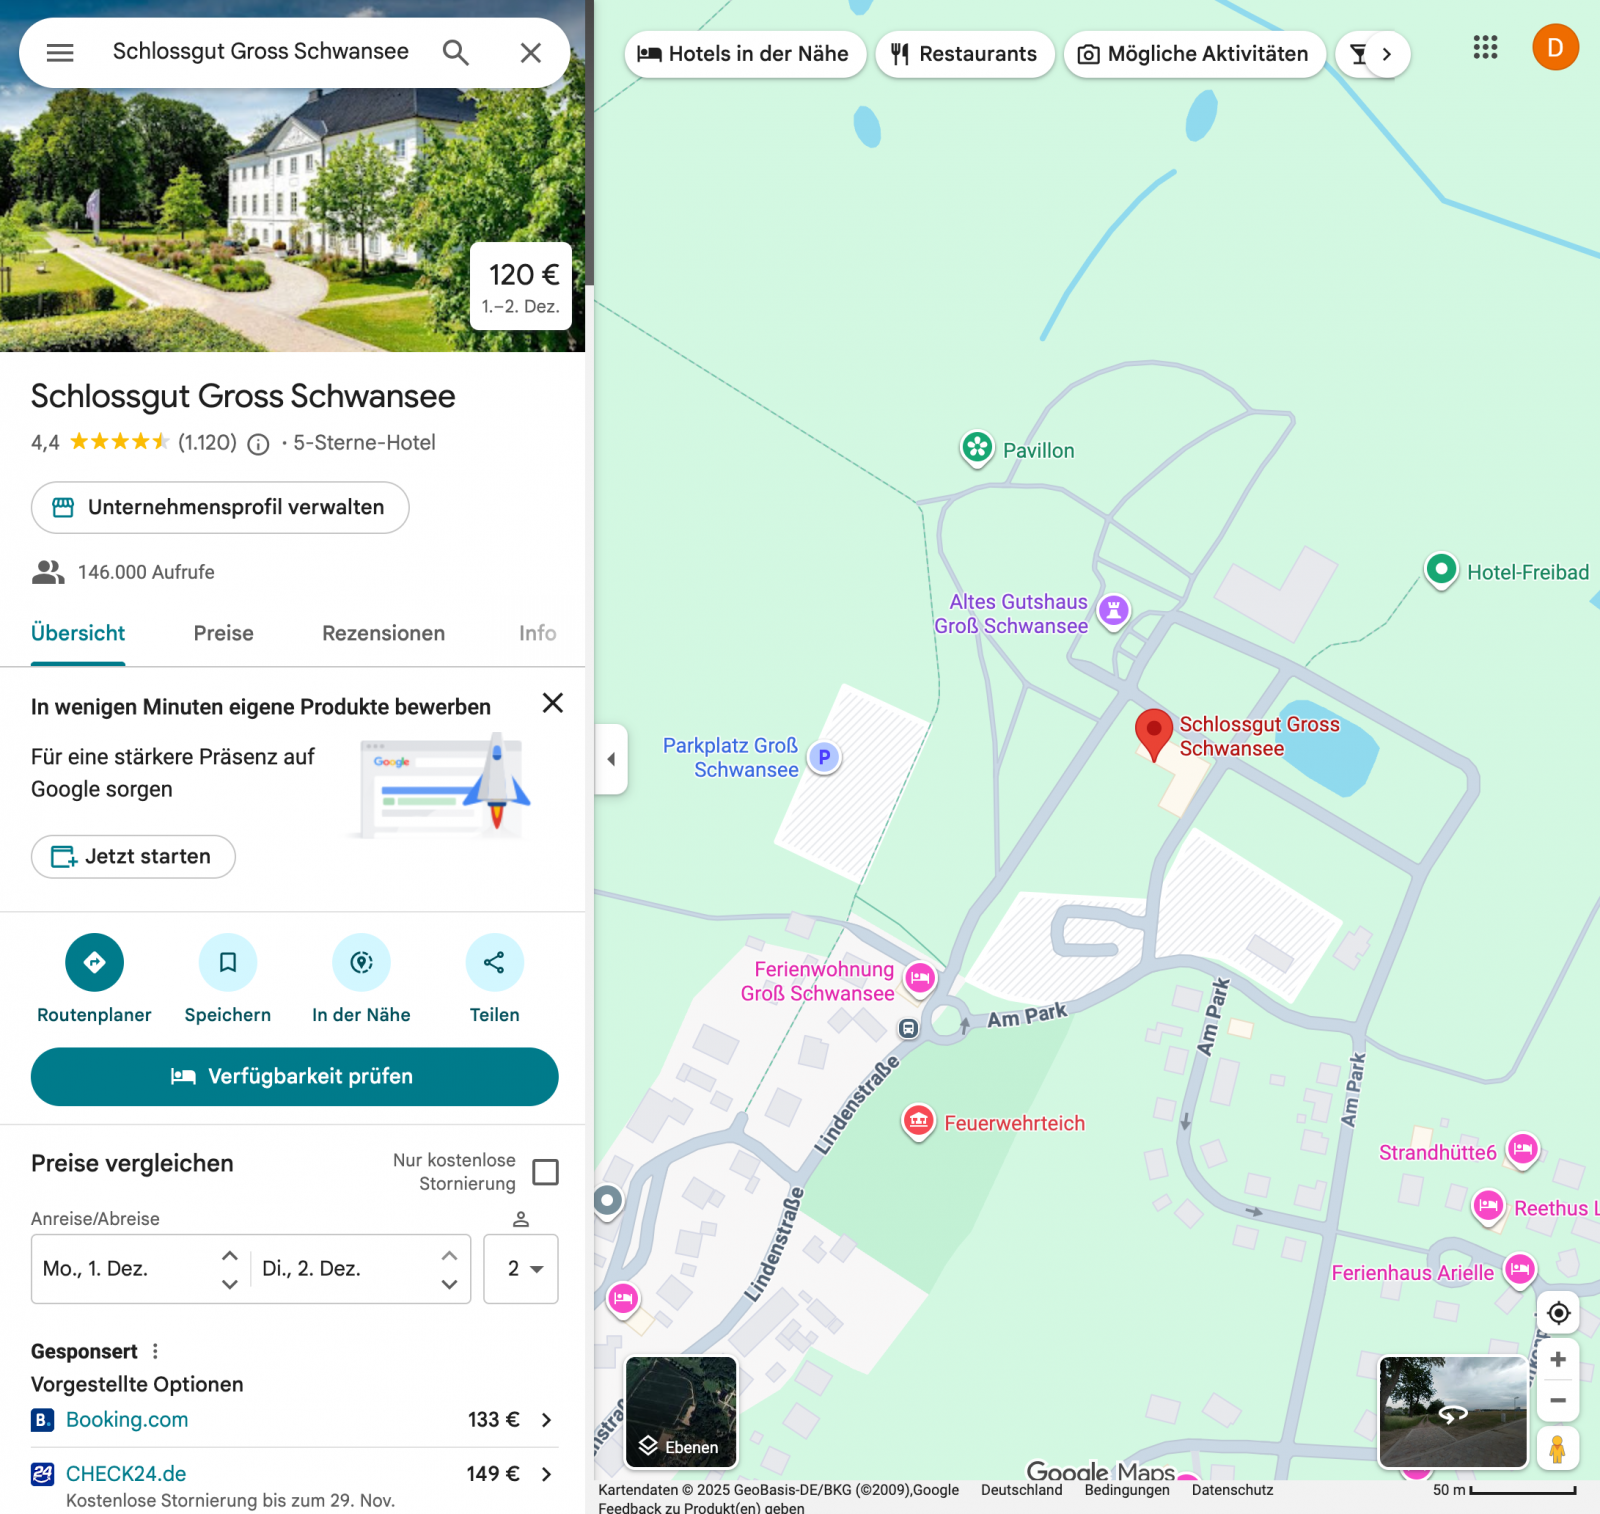Switch to the Preise tab
The width and height of the screenshot is (1600, 1514).
223,633
